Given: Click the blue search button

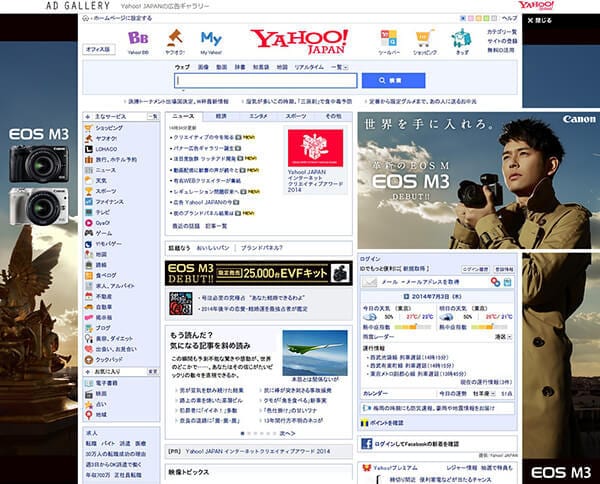Looking at the screenshot, I should [393, 80].
